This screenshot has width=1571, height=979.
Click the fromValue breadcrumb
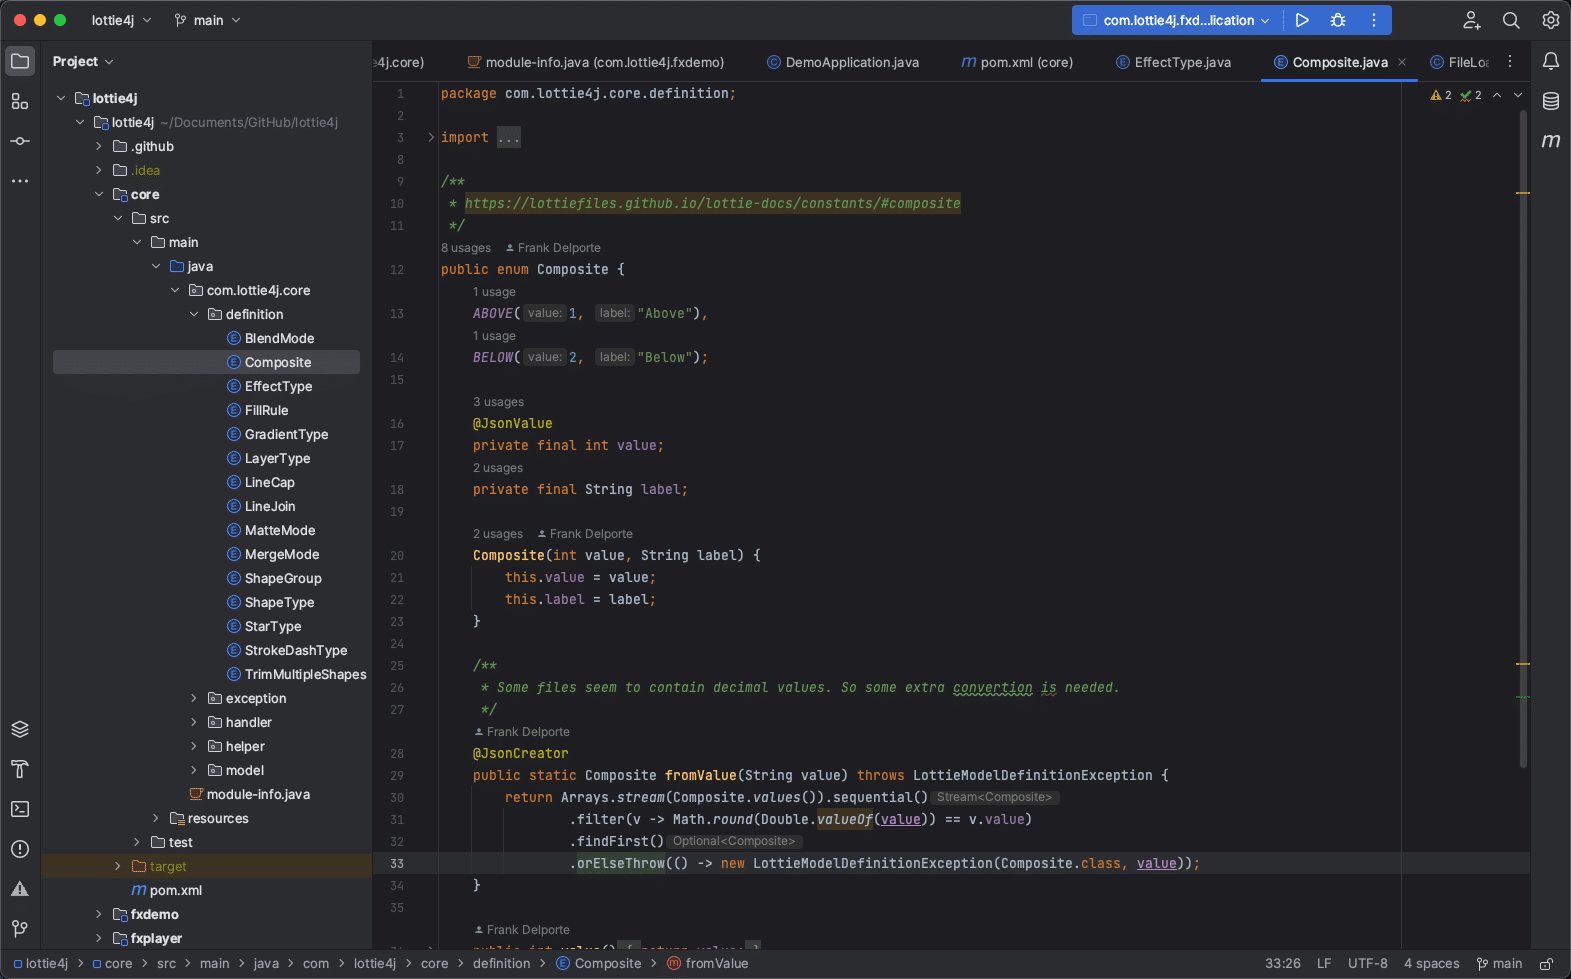[708, 964]
